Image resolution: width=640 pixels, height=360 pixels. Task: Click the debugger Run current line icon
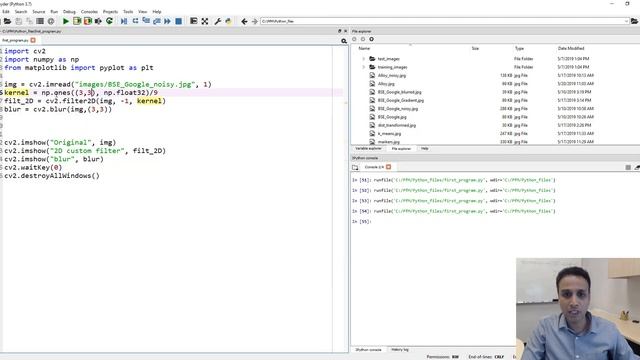tap(135, 21)
